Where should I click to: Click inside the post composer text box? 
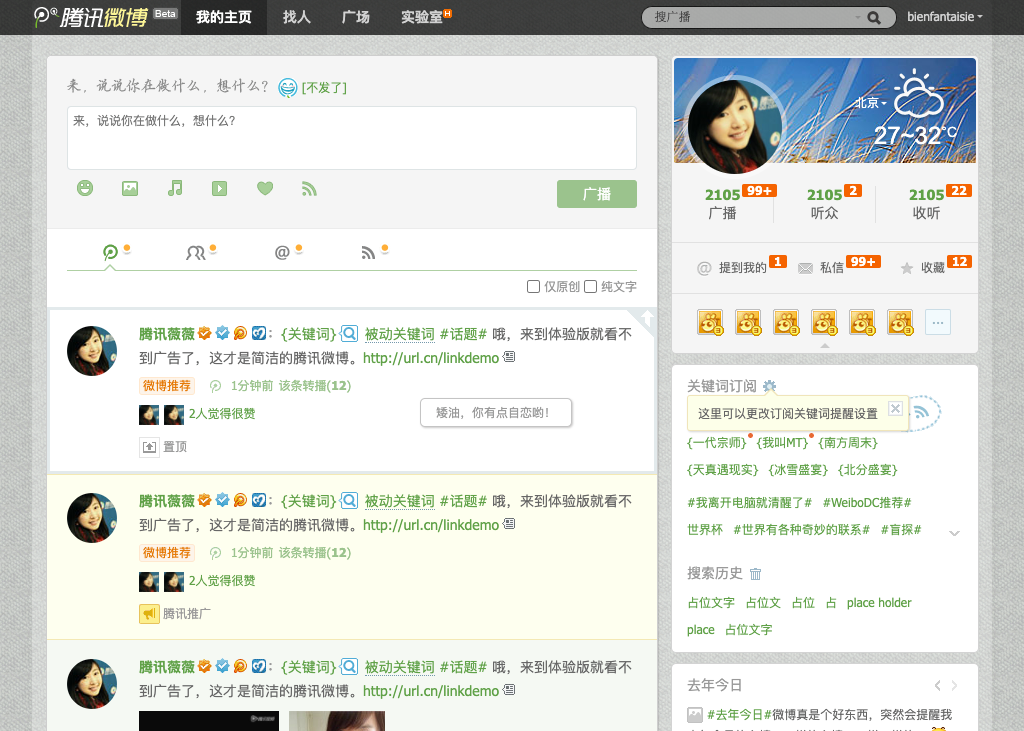[351, 138]
